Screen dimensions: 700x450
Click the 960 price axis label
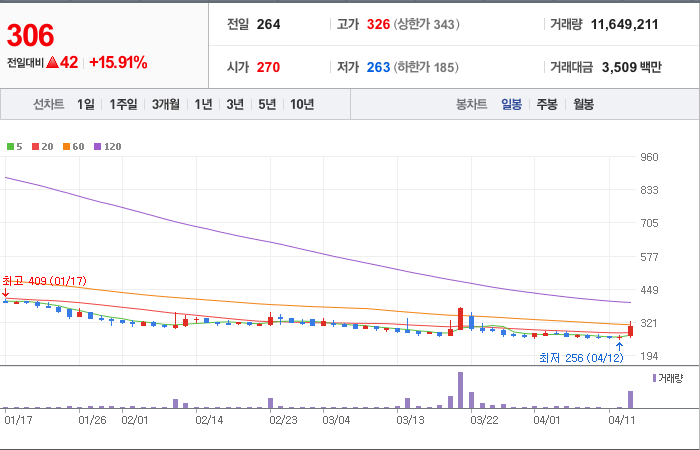click(x=649, y=157)
